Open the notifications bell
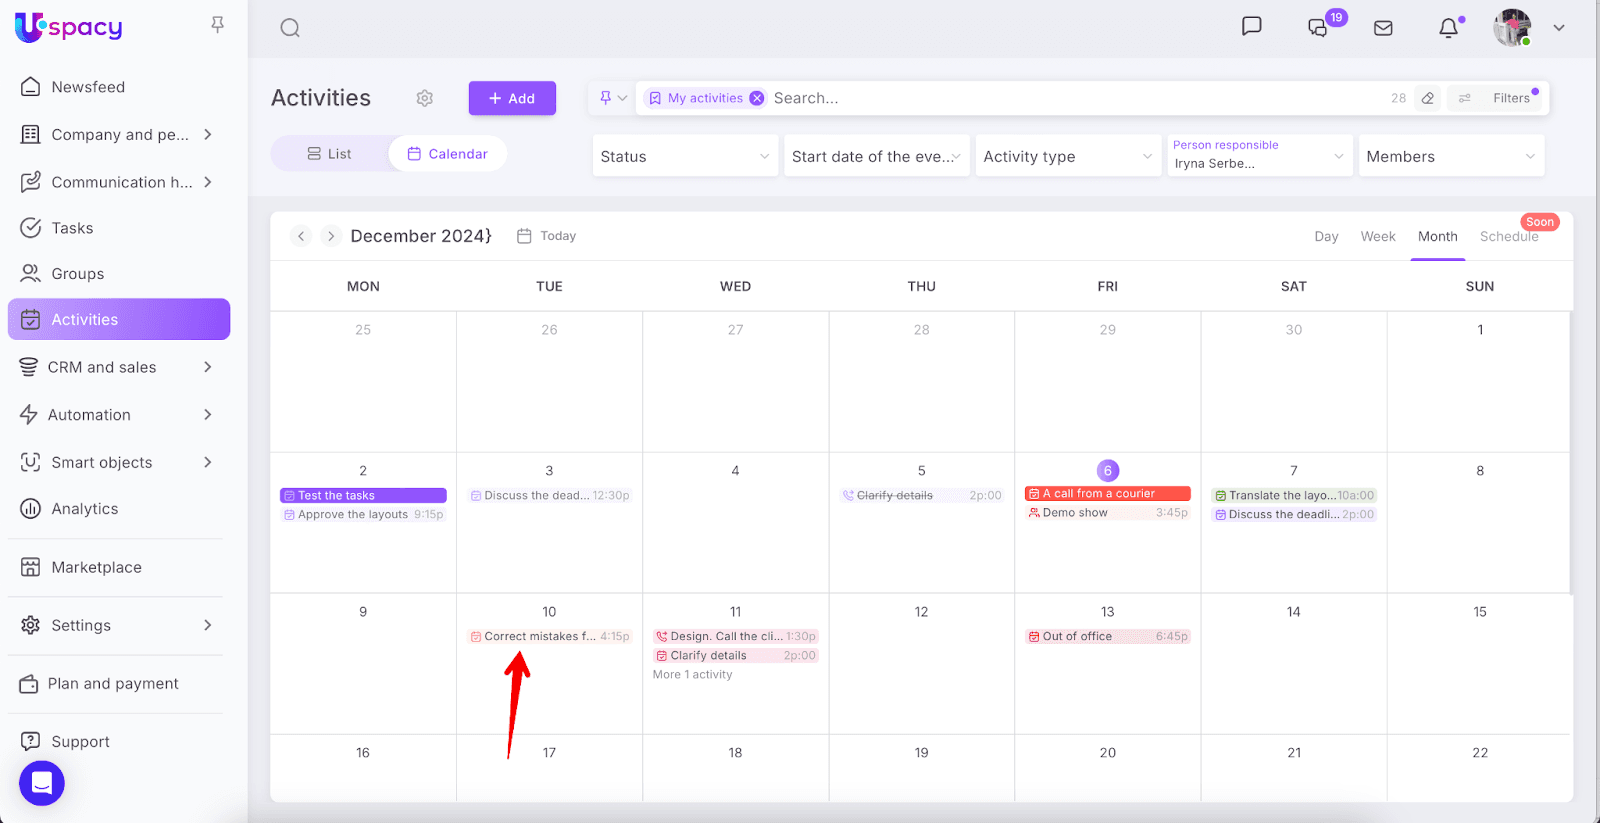Viewport: 1600px width, 823px height. pos(1448,28)
